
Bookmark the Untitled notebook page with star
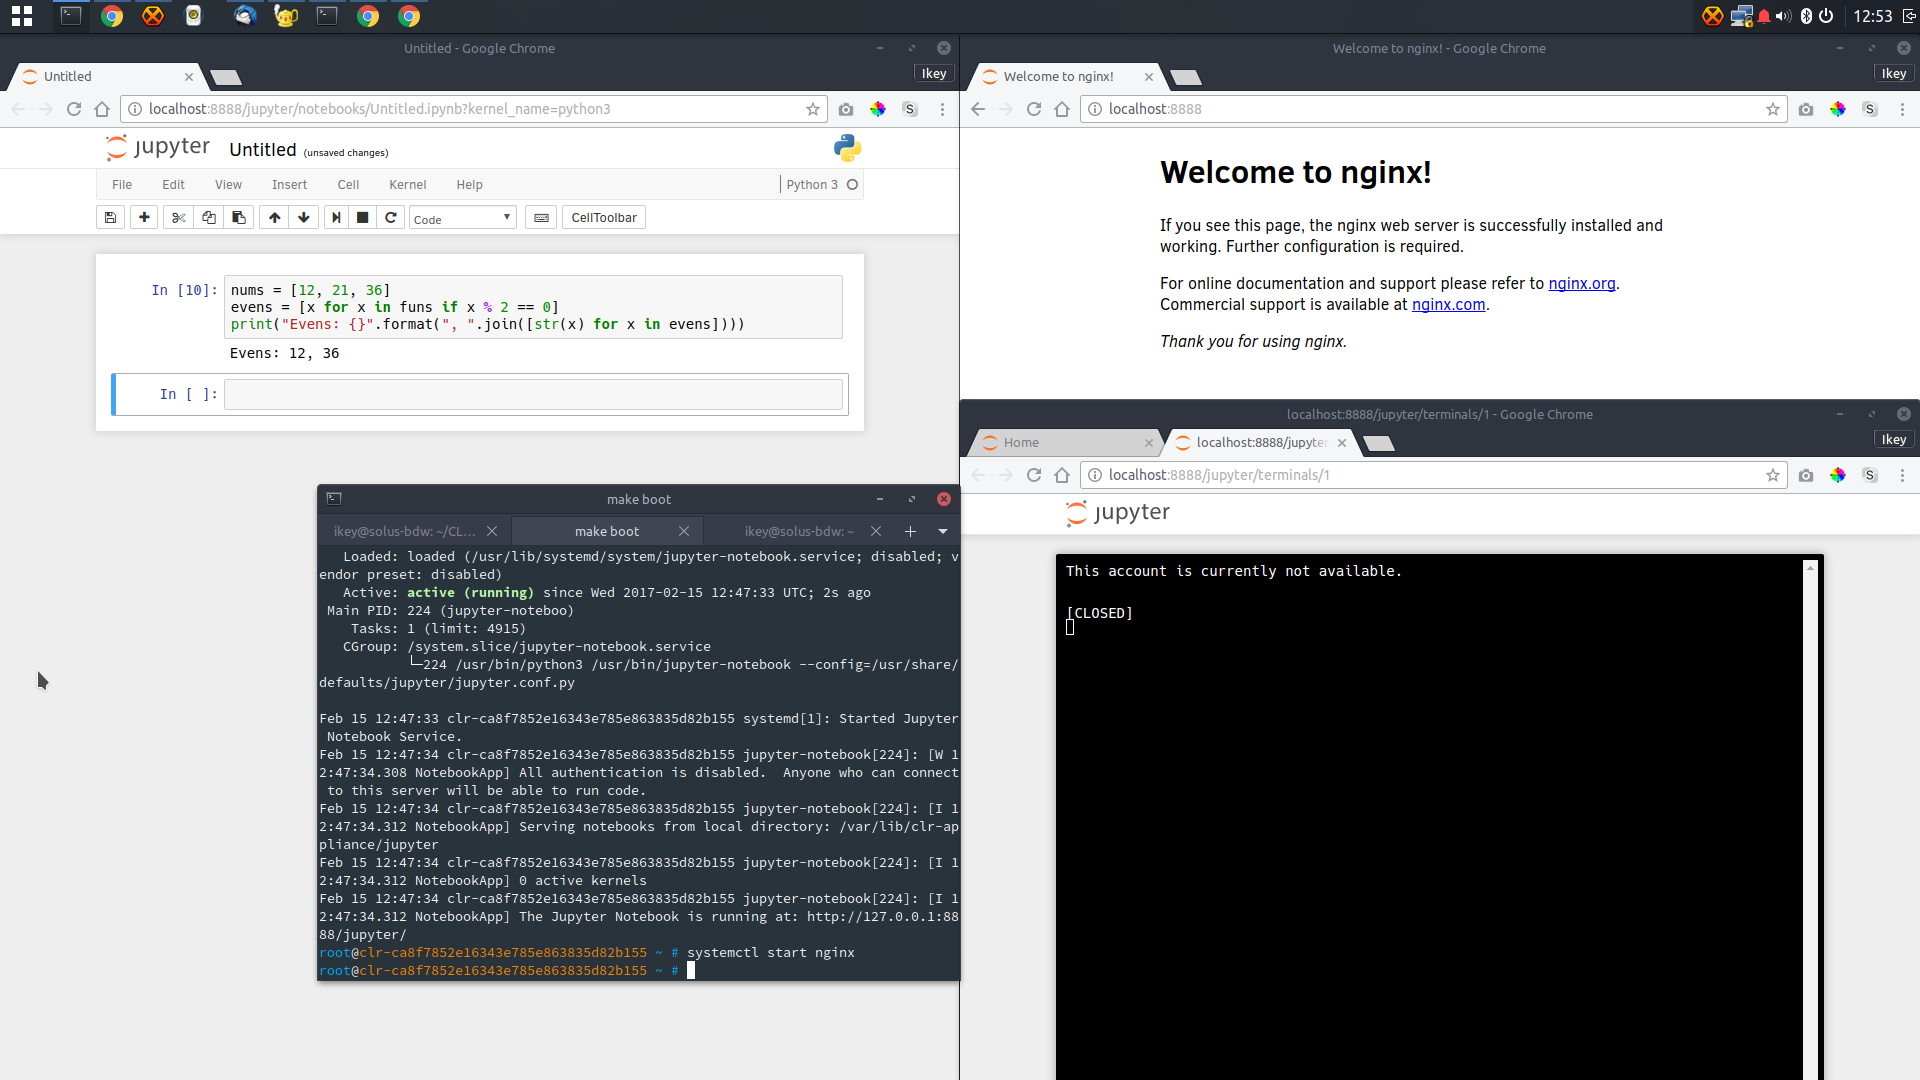[813, 109]
